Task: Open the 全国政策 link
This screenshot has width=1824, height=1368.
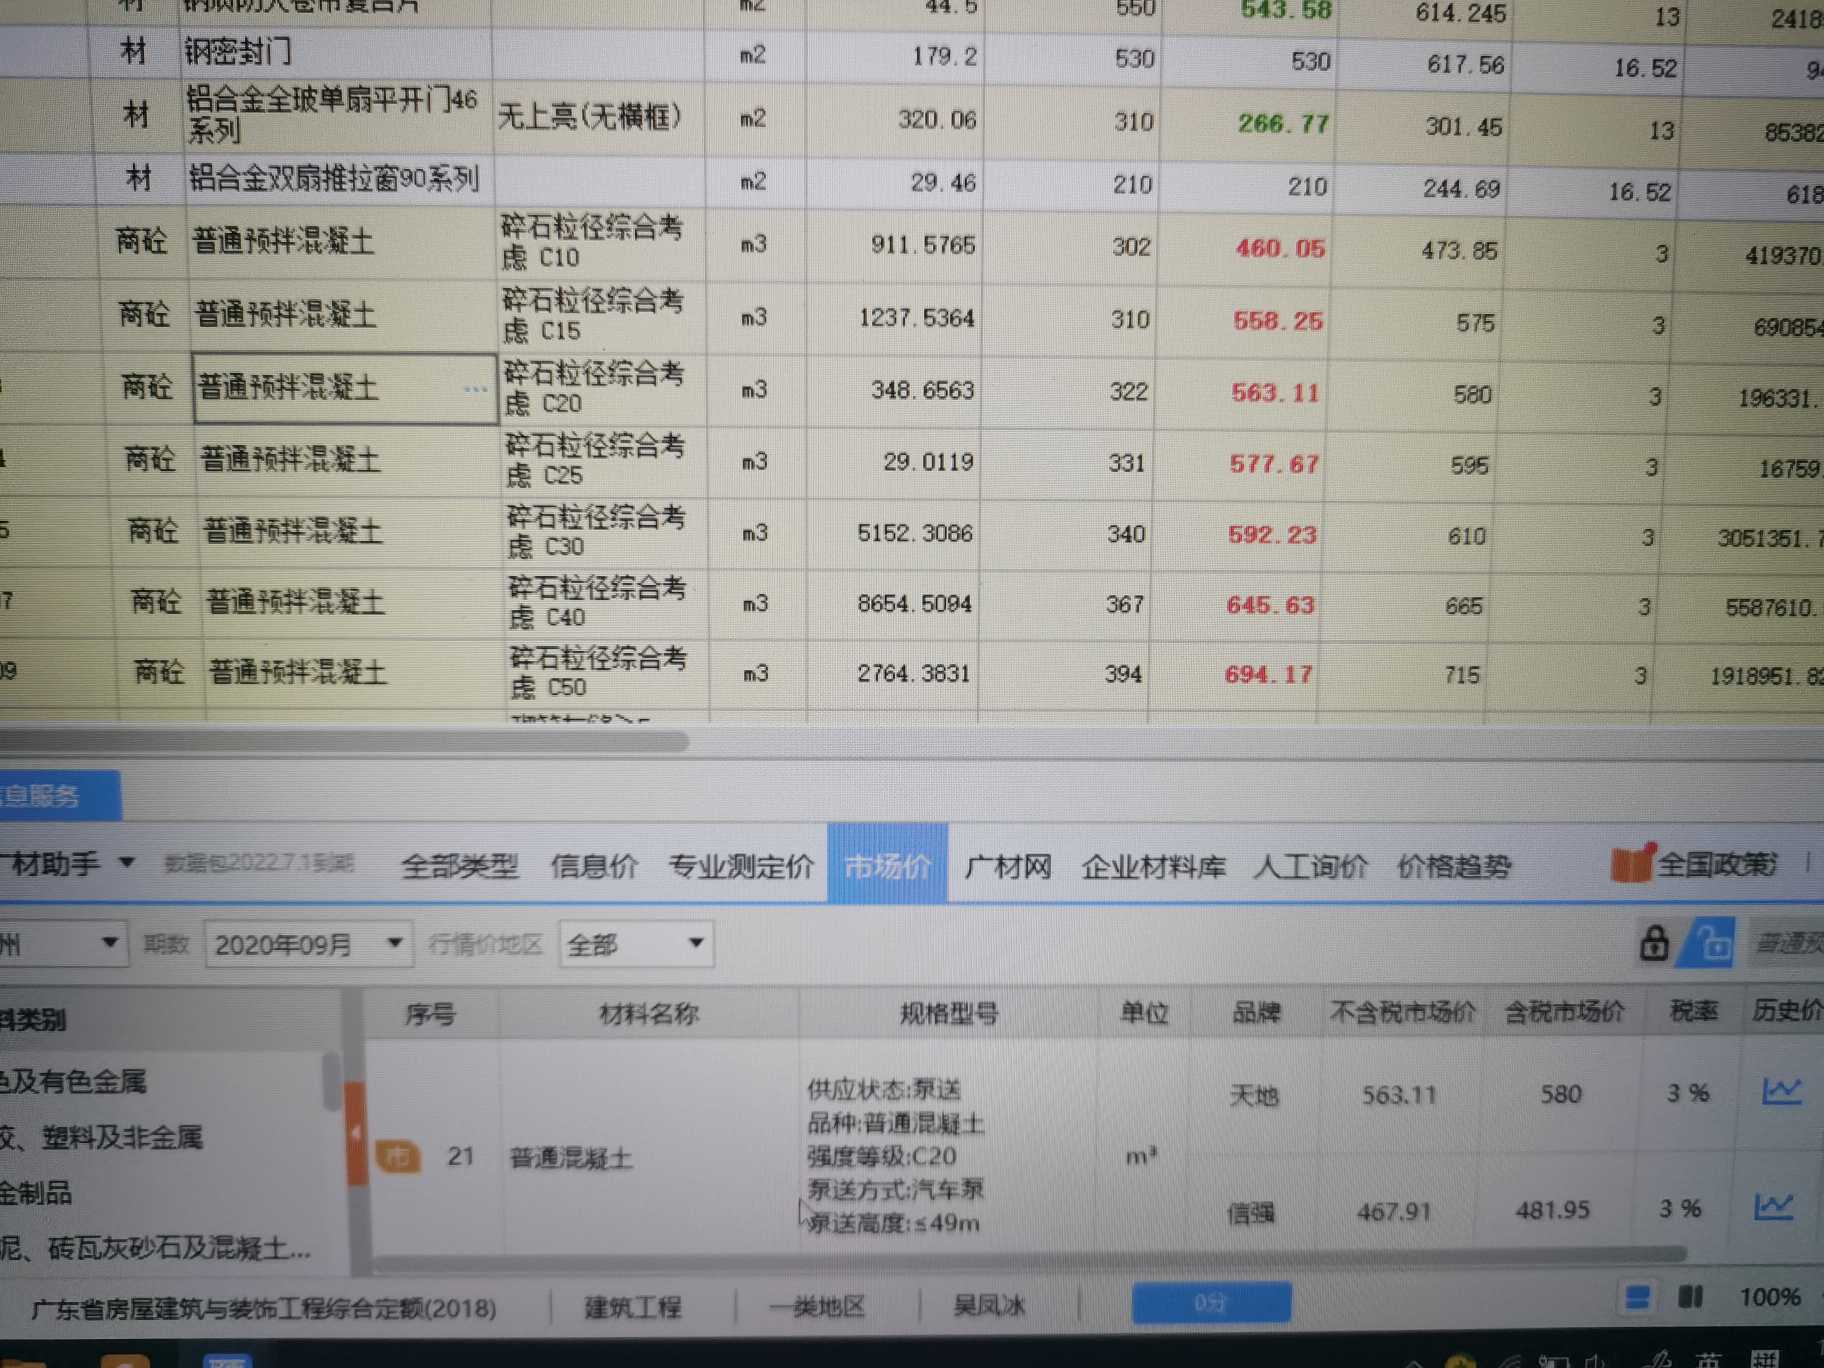Action: pos(1717,863)
